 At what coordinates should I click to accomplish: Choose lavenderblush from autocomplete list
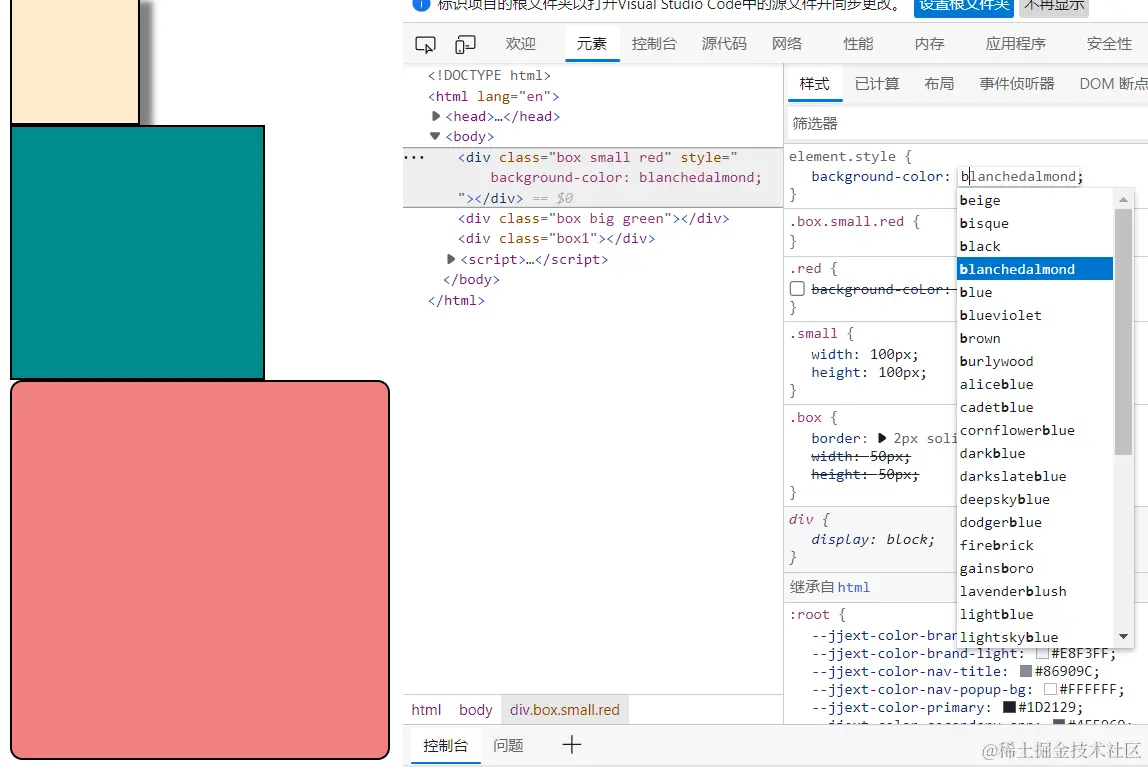coord(1035,591)
